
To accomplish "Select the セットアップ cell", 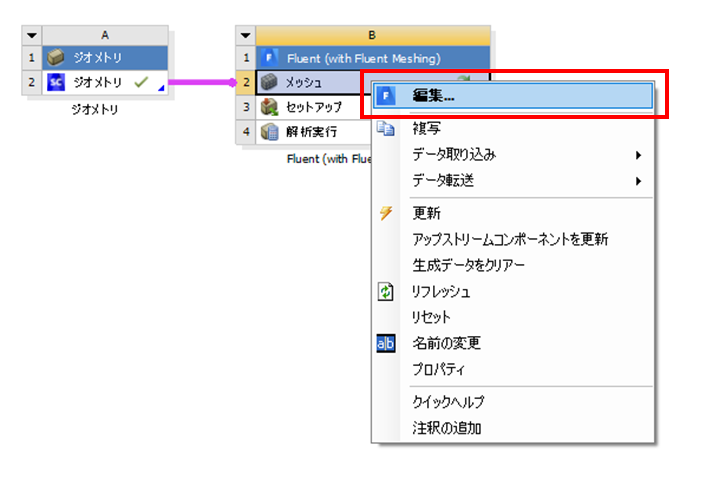I will (313, 107).
